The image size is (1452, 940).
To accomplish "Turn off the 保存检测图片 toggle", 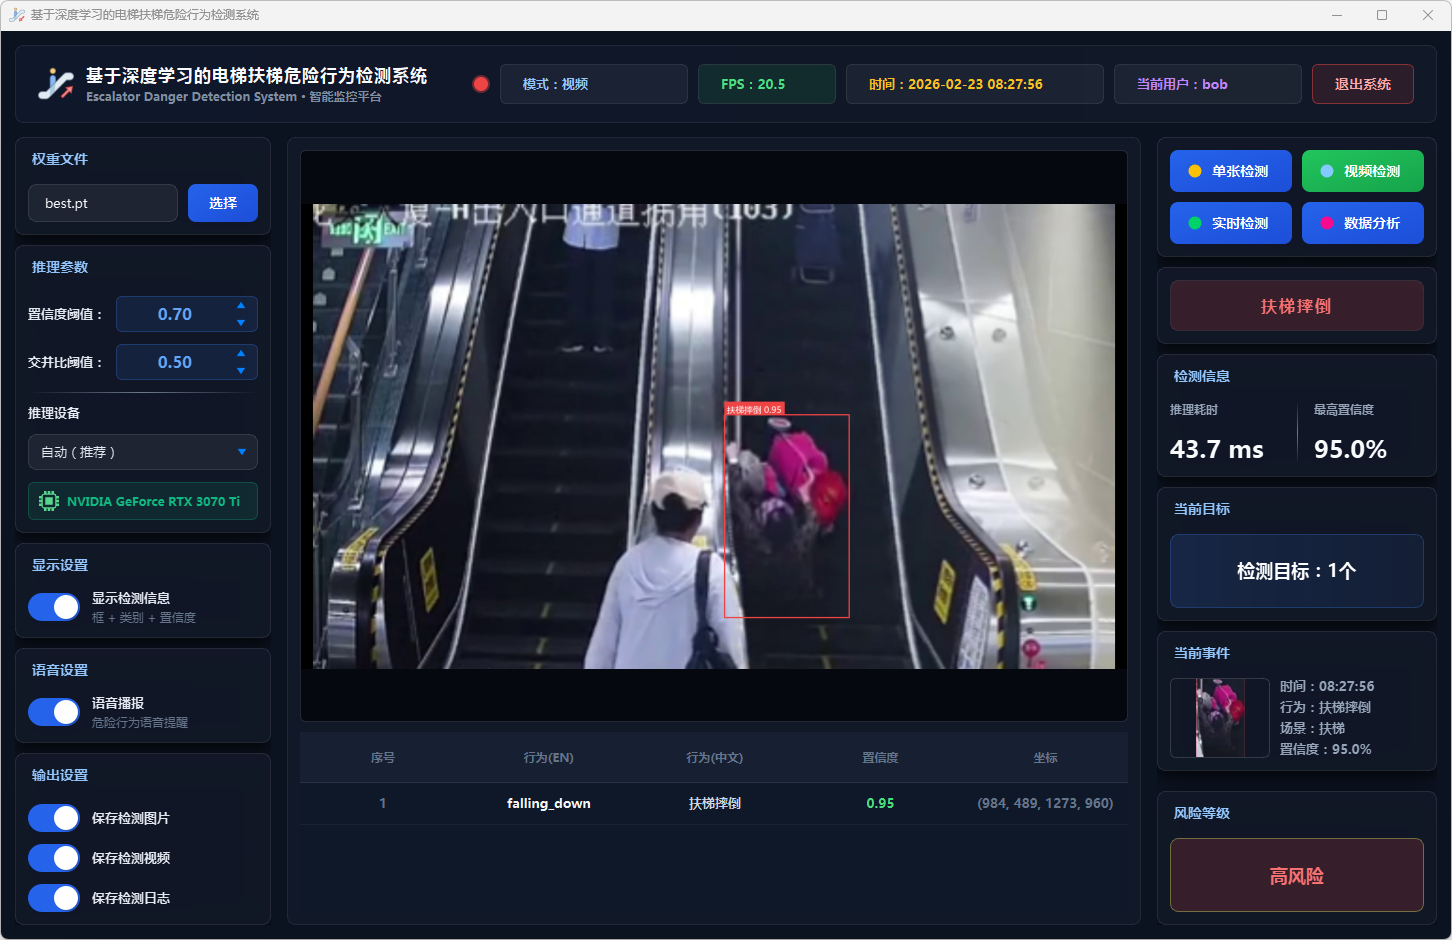I will click(54, 818).
